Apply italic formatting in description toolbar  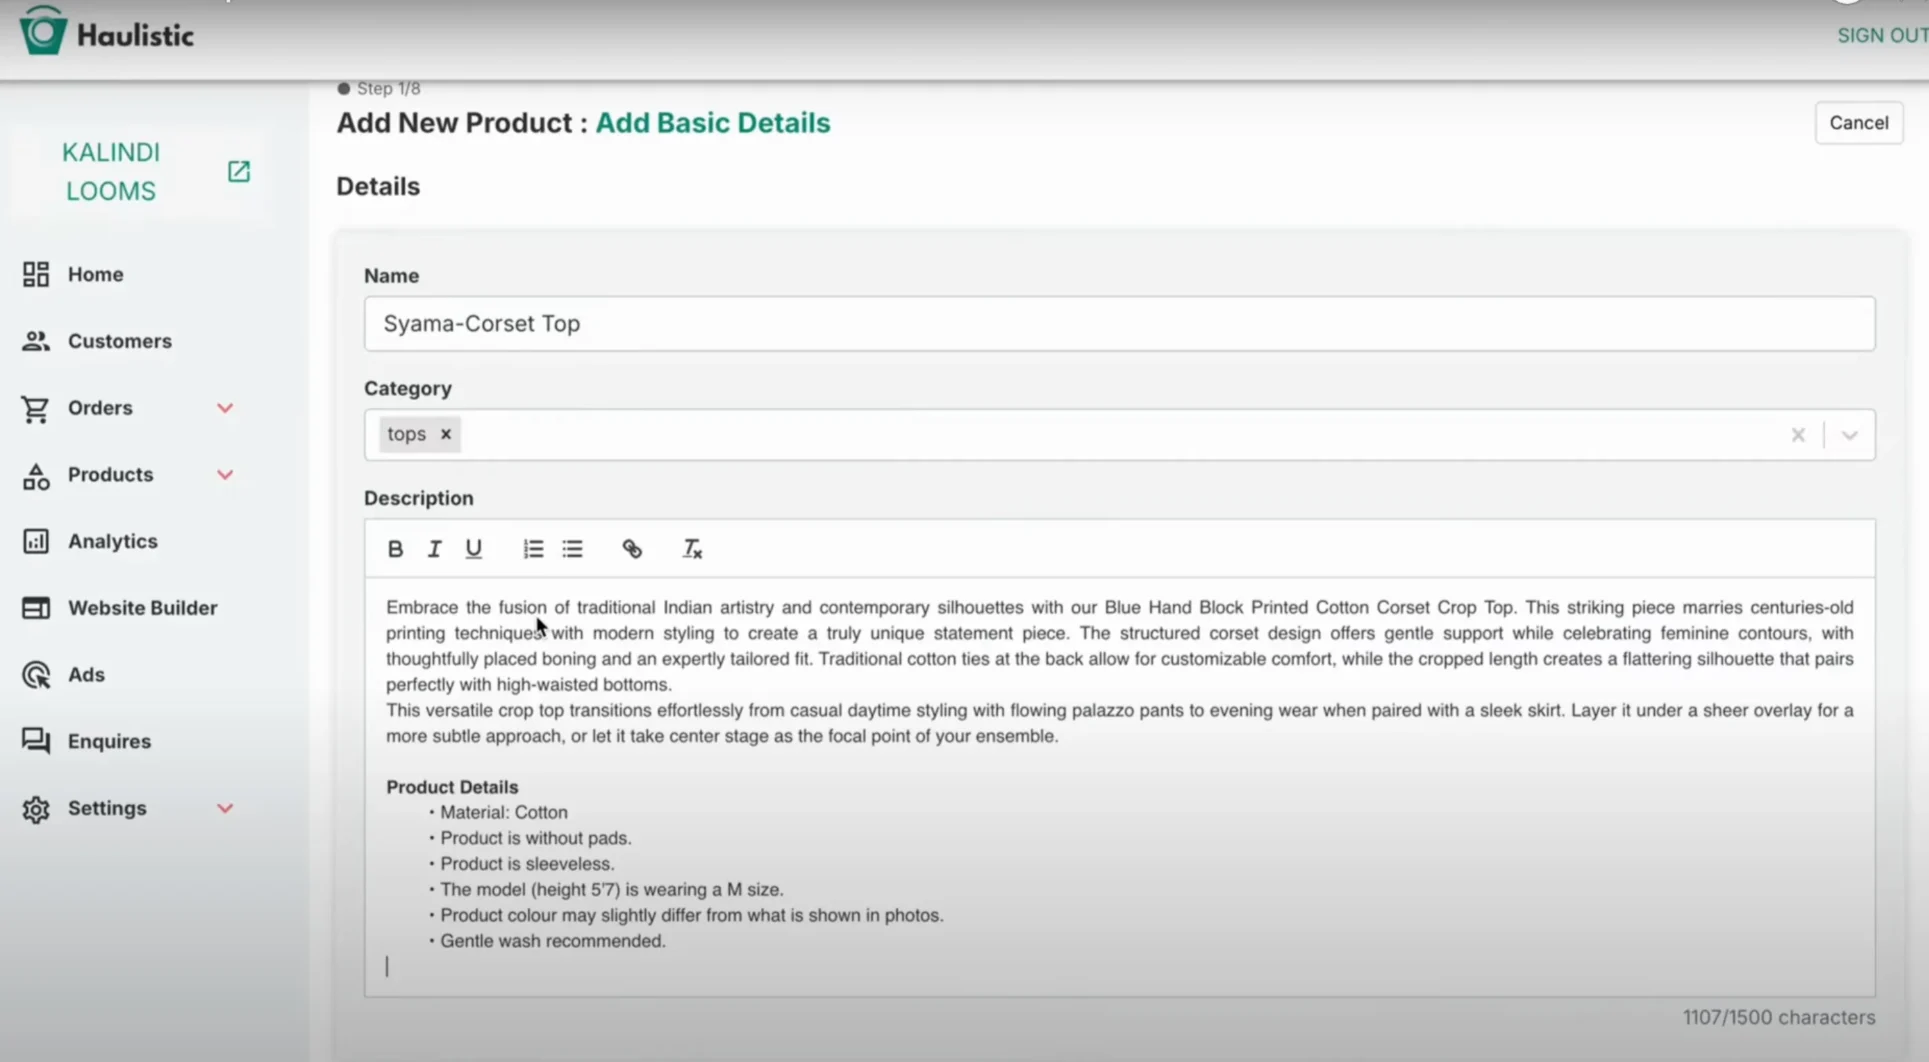pyautogui.click(x=434, y=549)
